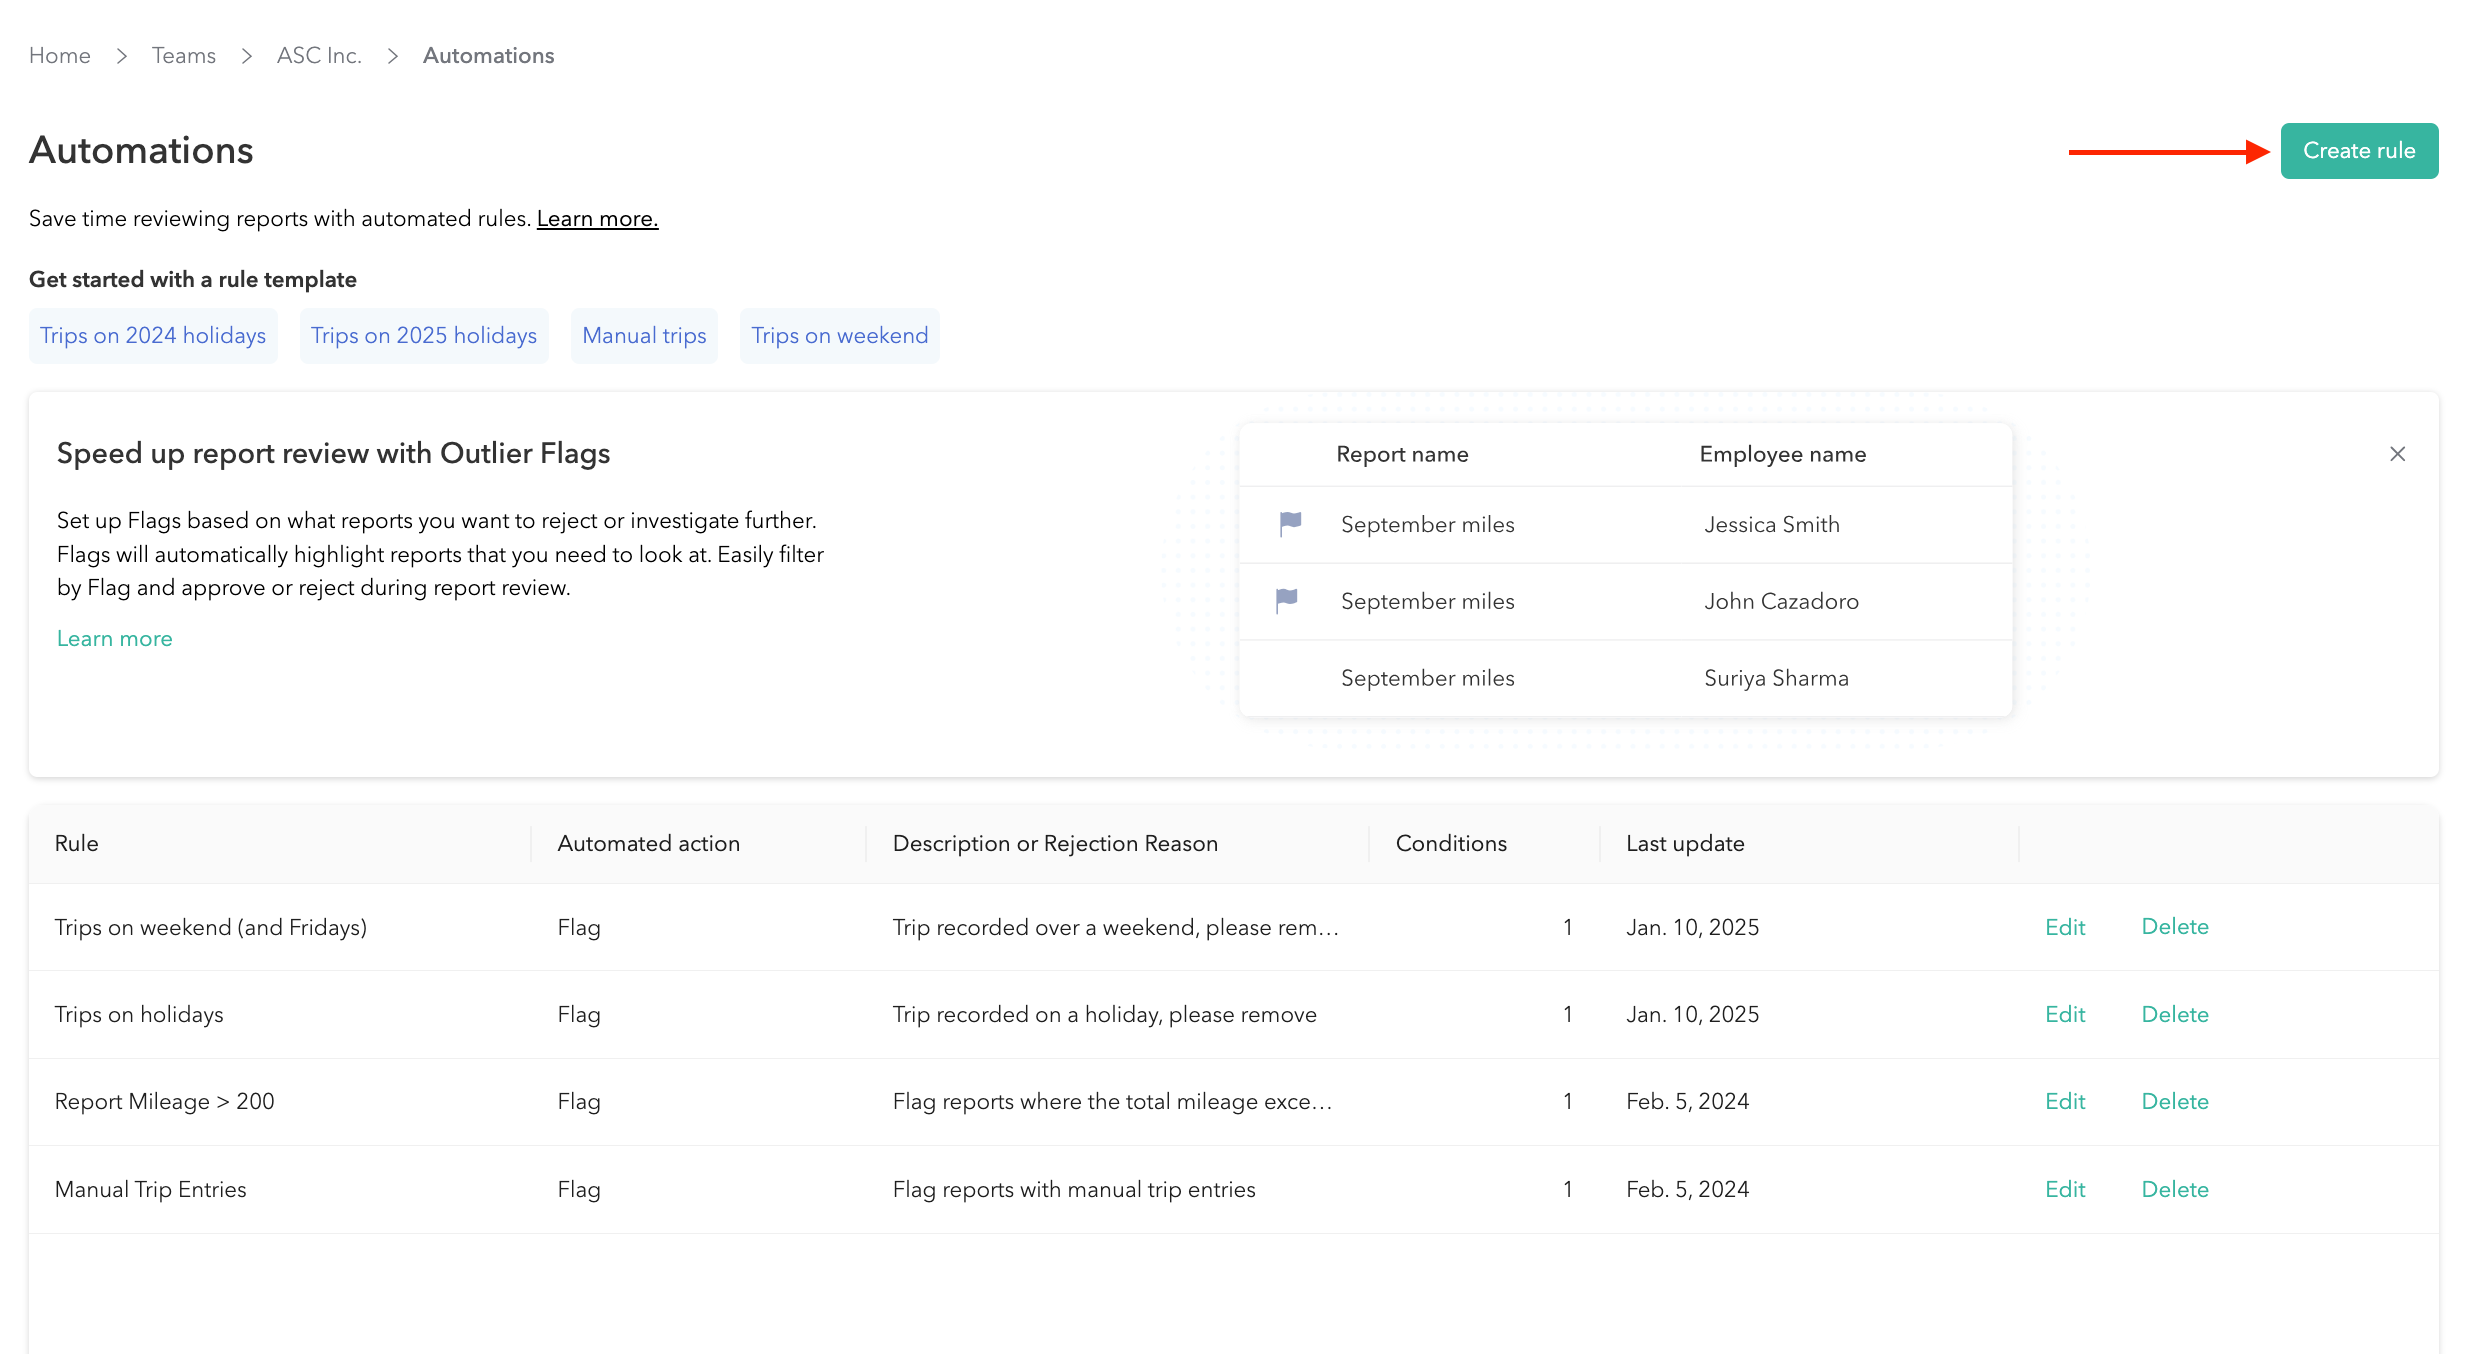Go to Home breadcrumb
This screenshot has height=1354, width=2478.
60,56
